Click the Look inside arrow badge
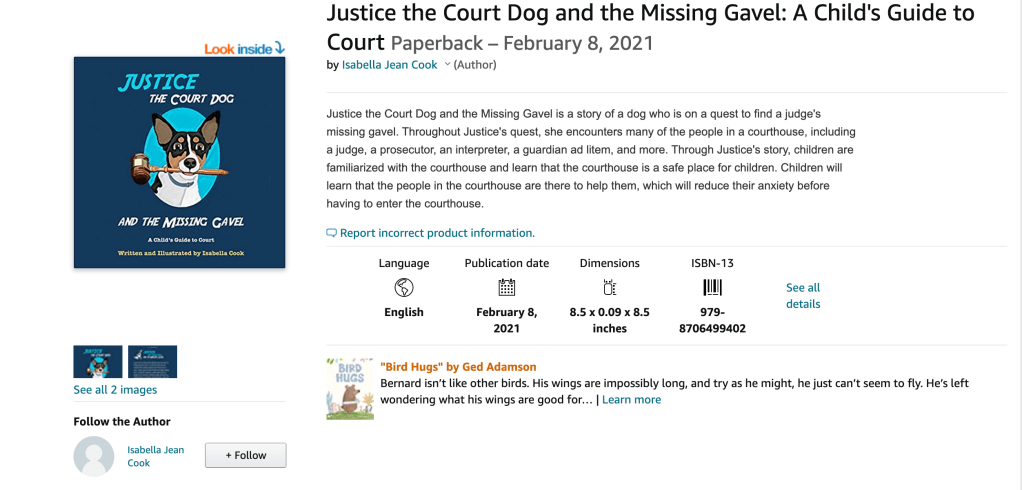 [245, 49]
